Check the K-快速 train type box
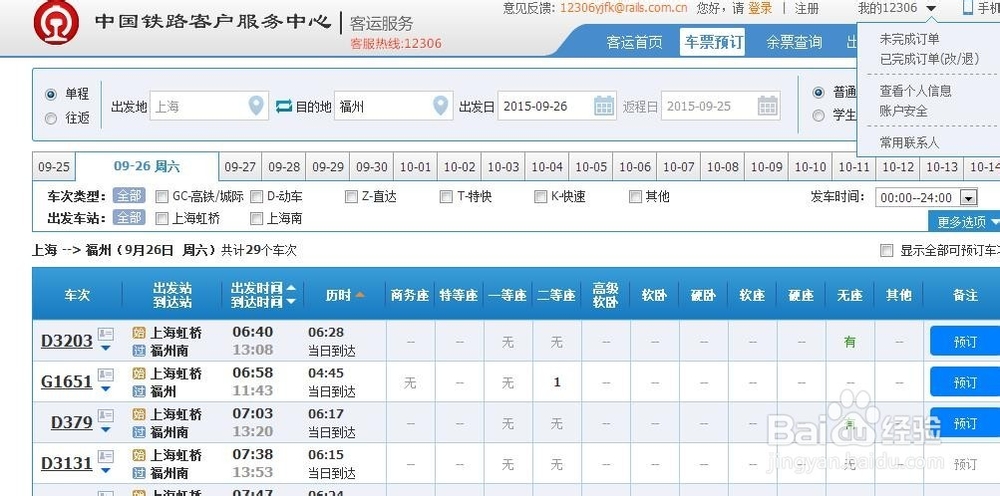 coord(541,197)
